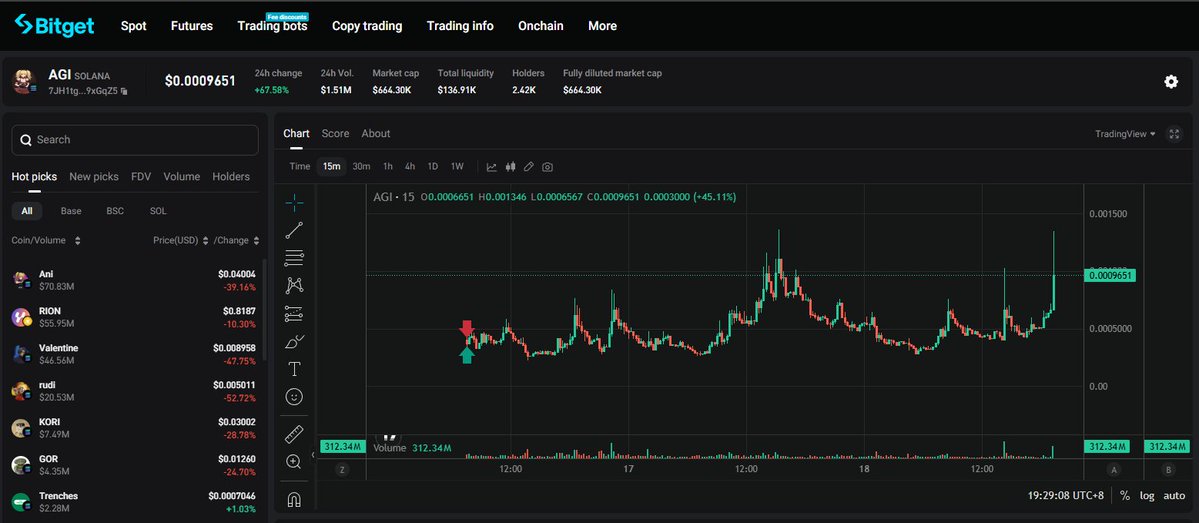This screenshot has height=523, width=1199.
Task: Select the Hot picks tab
Action: pyautogui.click(x=34, y=177)
